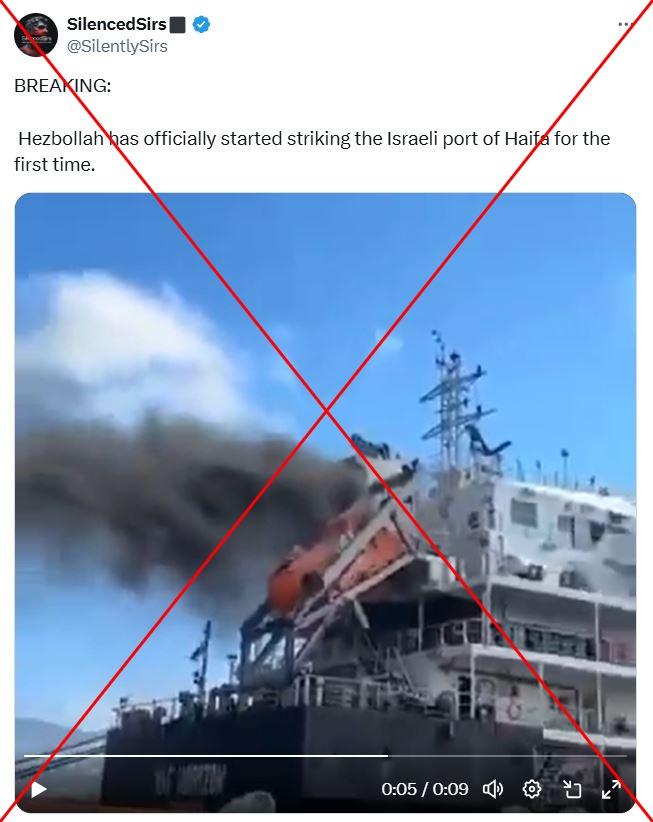Viewport: 653px width, 822px height.
Task: Seek within the played portion of progress bar
Action: [x=205, y=756]
